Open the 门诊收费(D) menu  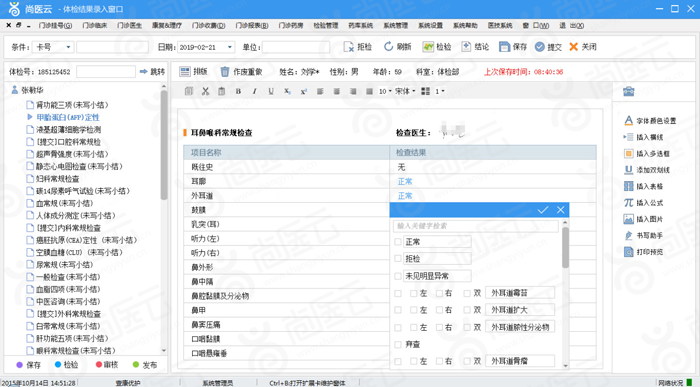tap(208, 25)
